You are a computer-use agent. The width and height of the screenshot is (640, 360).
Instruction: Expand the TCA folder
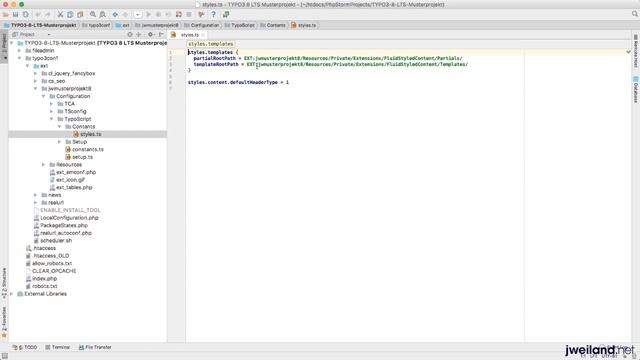tap(51, 104)
